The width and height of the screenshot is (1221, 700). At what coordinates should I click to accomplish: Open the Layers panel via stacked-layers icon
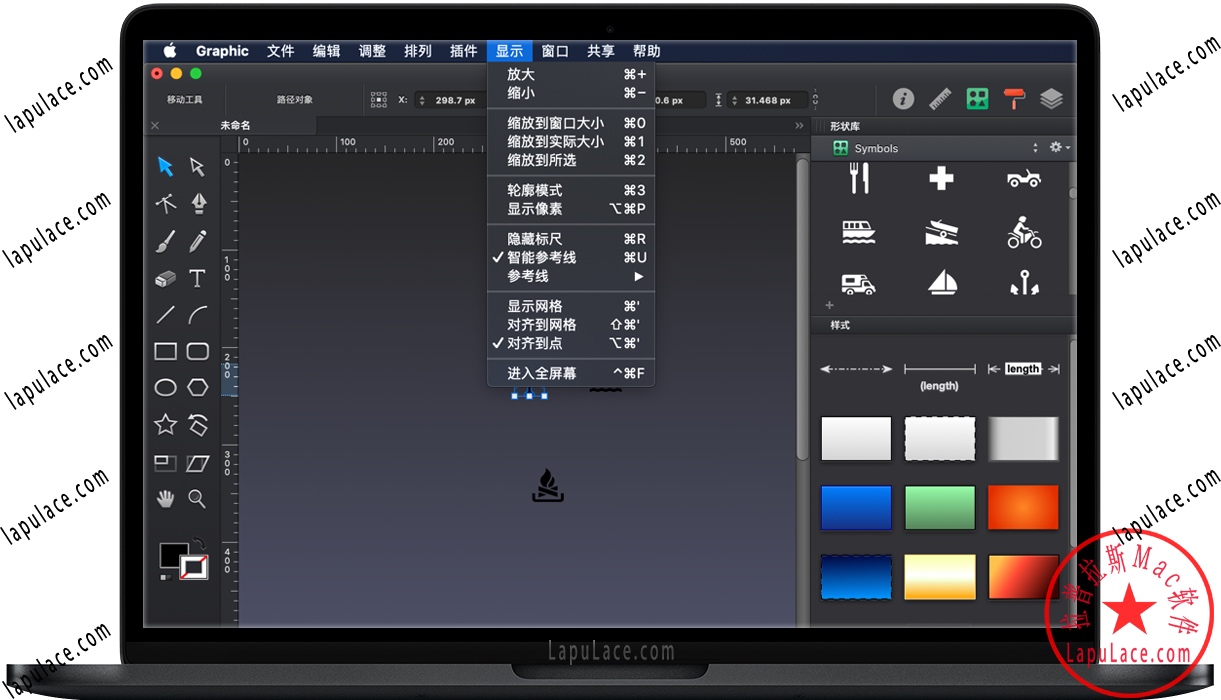tap(1052, 98)
